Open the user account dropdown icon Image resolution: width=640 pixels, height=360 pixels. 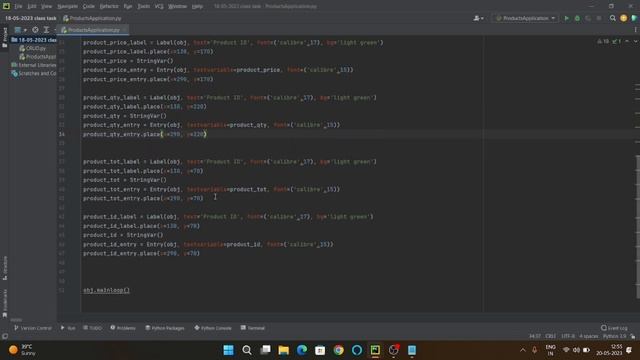(x=478, y=18)
